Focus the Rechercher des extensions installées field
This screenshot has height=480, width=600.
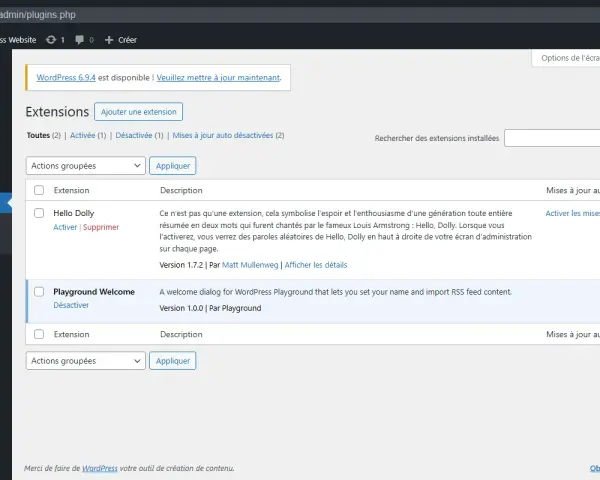pyautogui.click(x=552, y=138)
